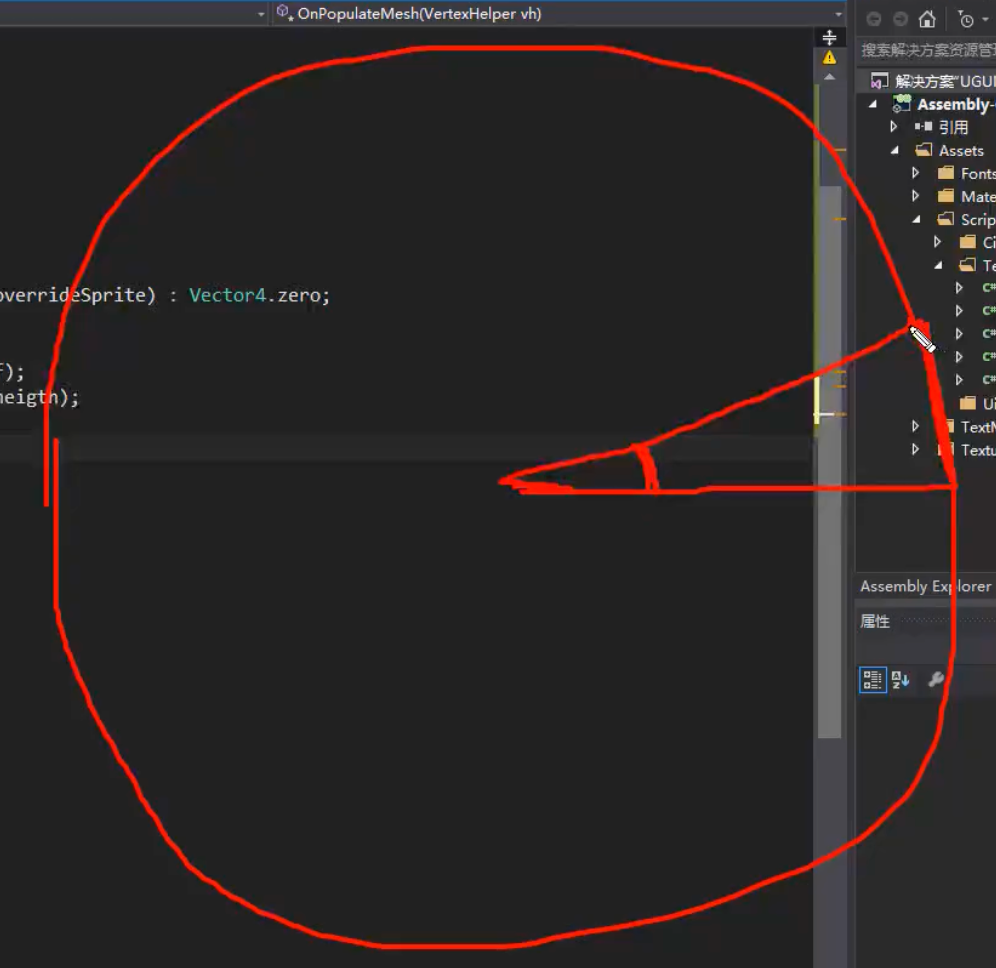996x968 pixels.
Task: Click the editor scrollbar up arrow
Action: tap(830, 76)
